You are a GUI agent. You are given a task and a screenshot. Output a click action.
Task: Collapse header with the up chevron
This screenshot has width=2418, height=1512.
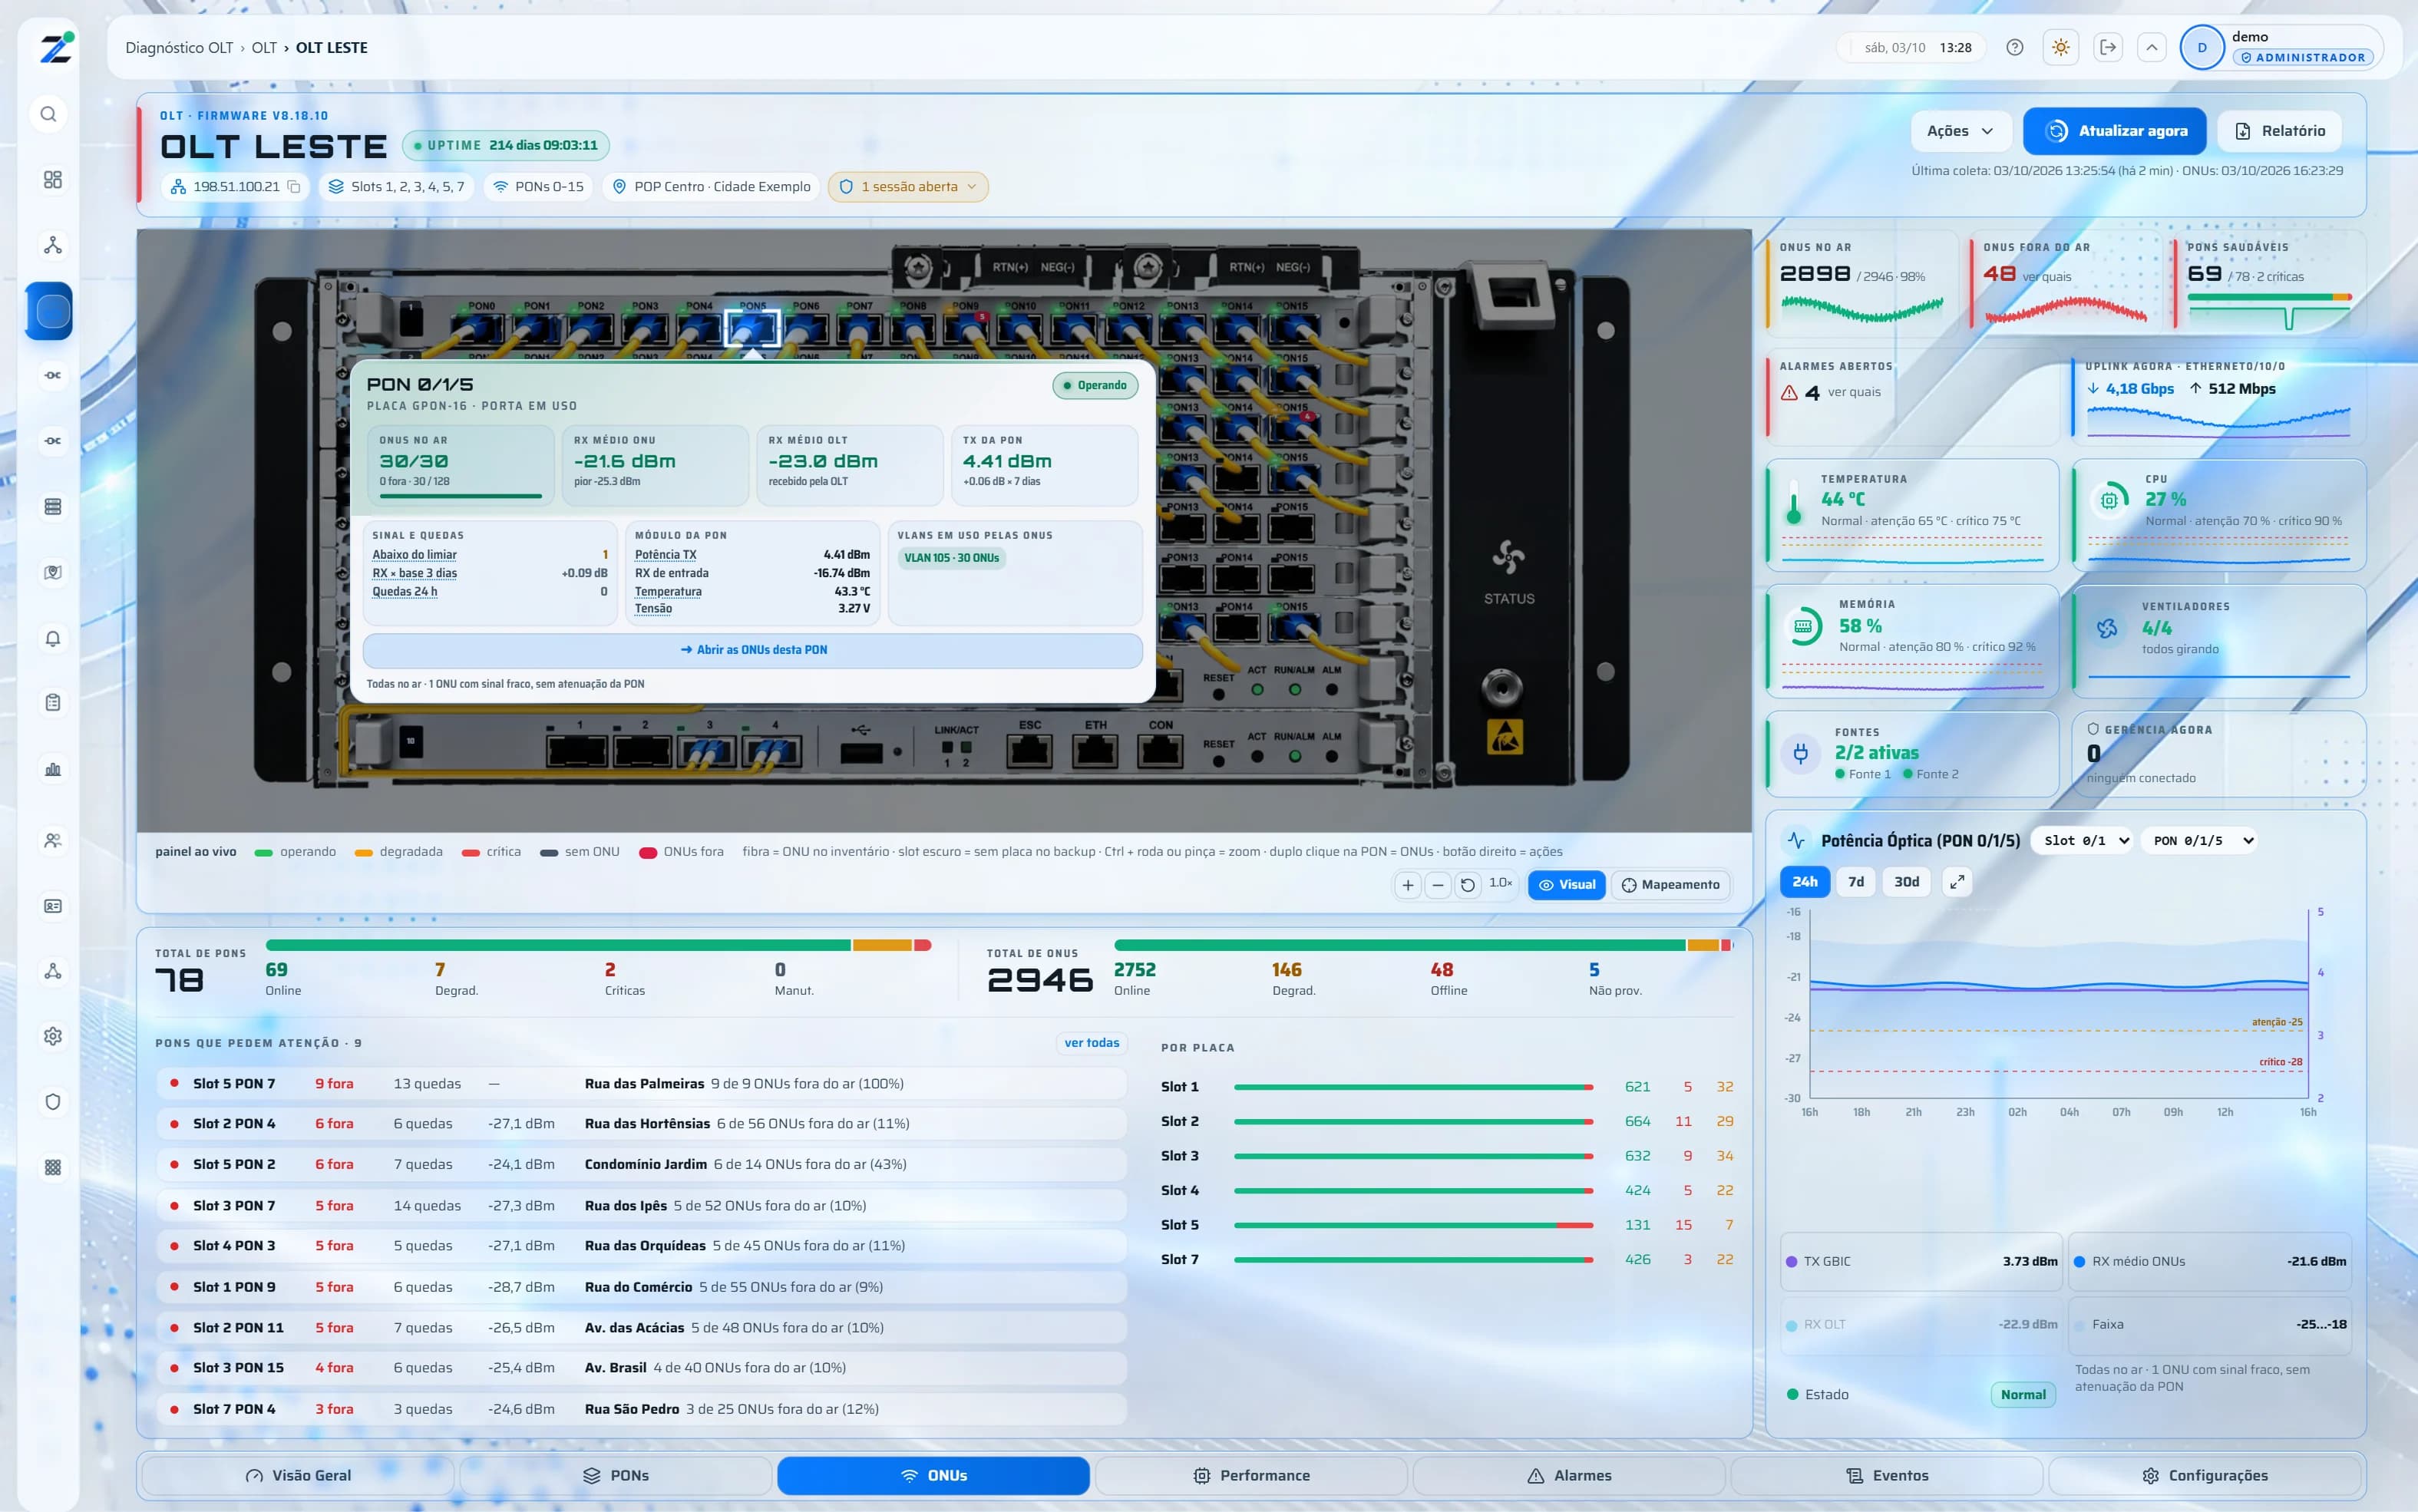tap(2152, 48)
